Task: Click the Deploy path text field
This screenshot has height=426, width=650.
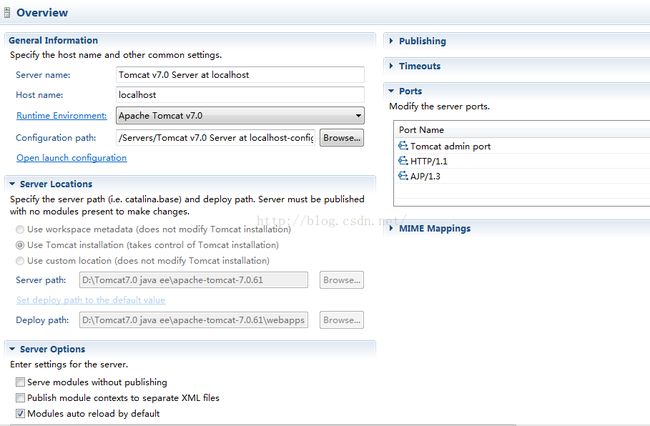Action: click(x=194, y=320)
